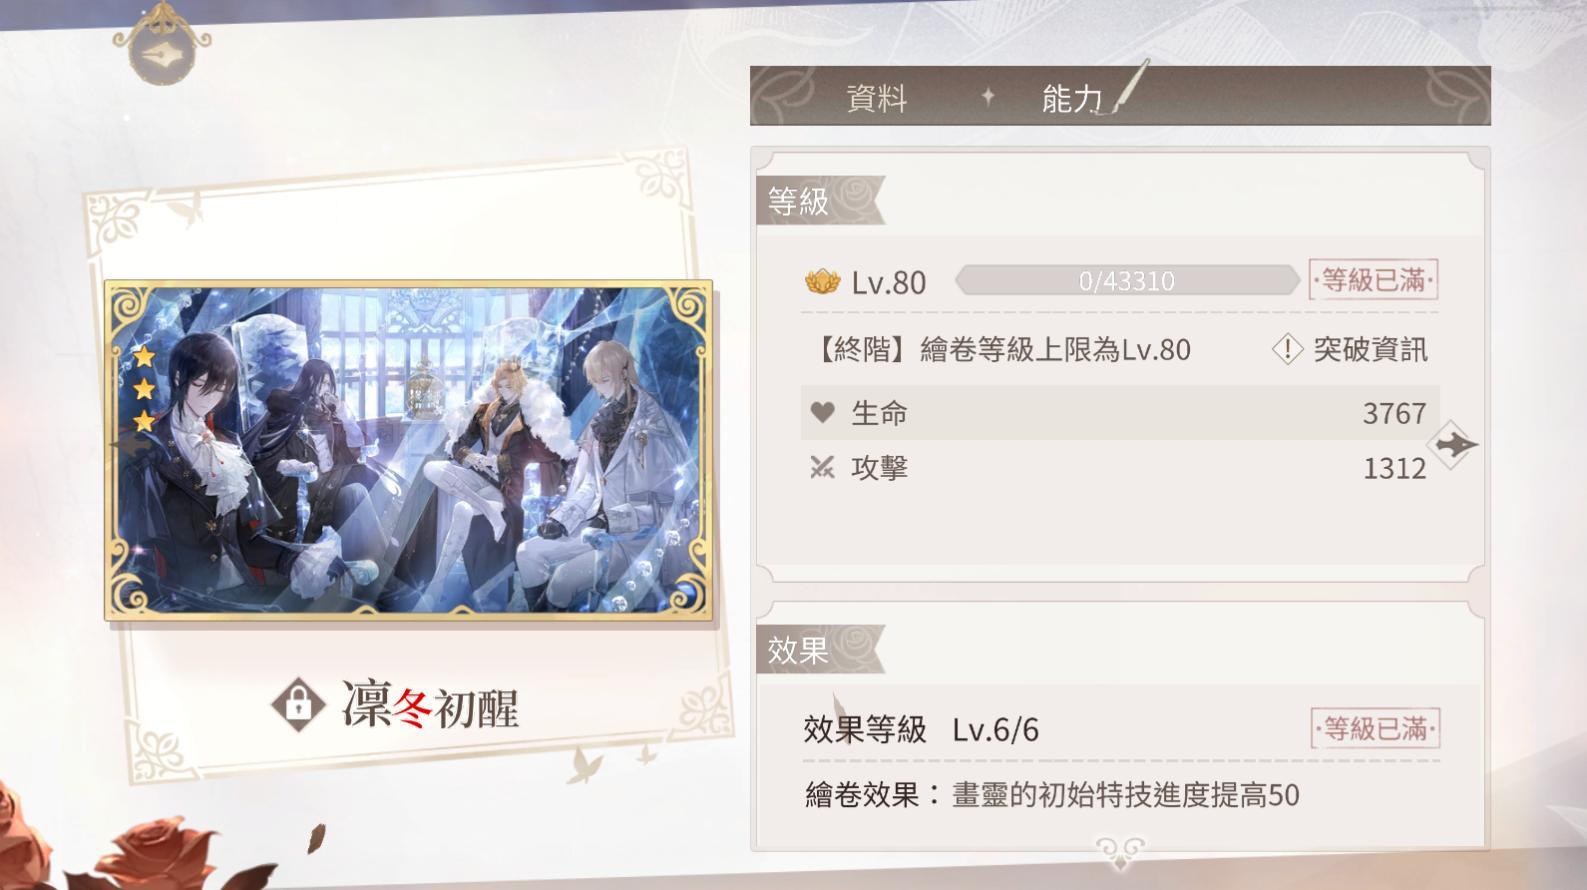Click the lotus crown icon beside Lv.80

(x=823, y=282)
